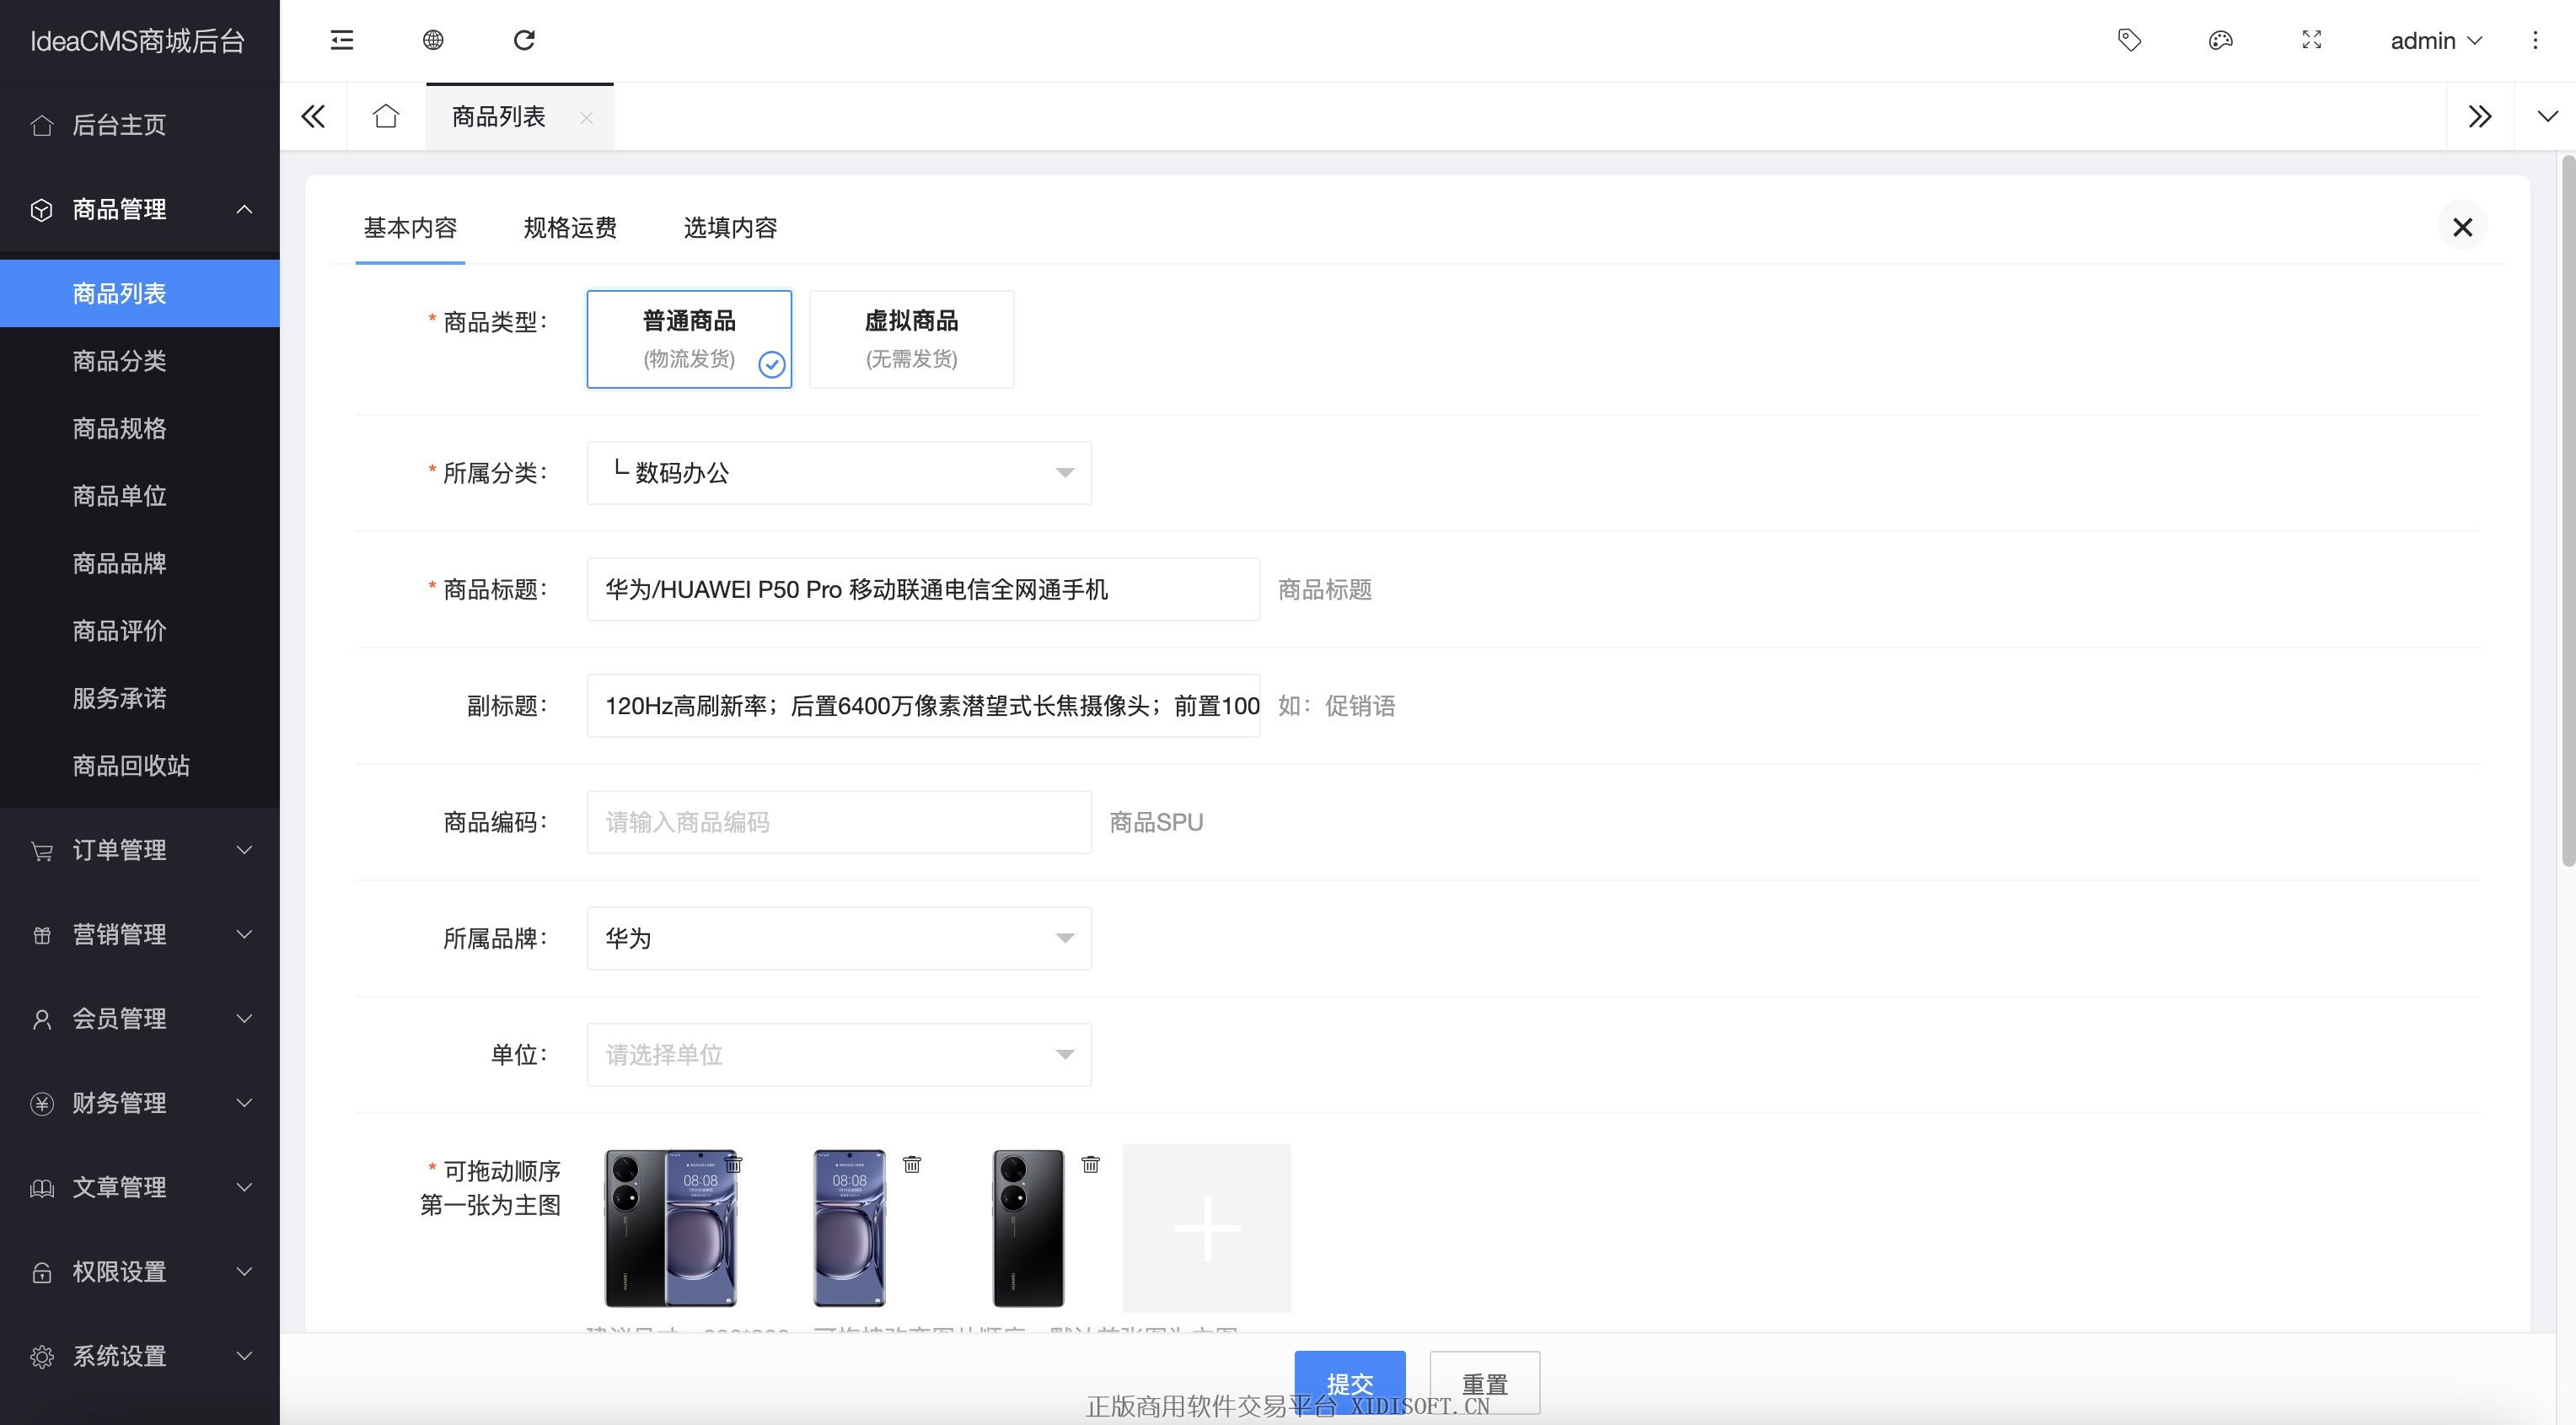Collapse the 商品管理 menu chevron
Viewport: 2576px width, 1425px height.
(x=244, y=209)
